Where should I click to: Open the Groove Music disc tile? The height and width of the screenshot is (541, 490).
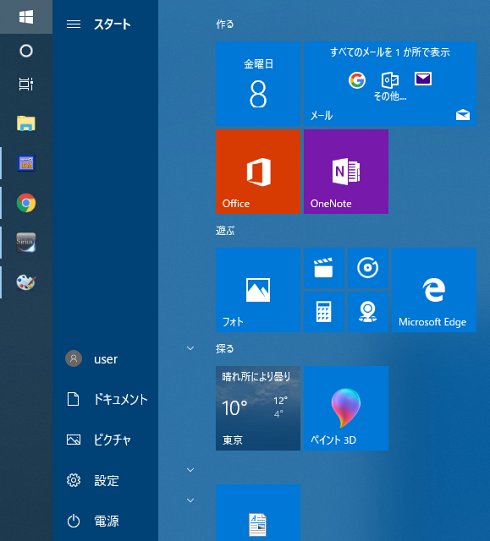tap(368, 268)
